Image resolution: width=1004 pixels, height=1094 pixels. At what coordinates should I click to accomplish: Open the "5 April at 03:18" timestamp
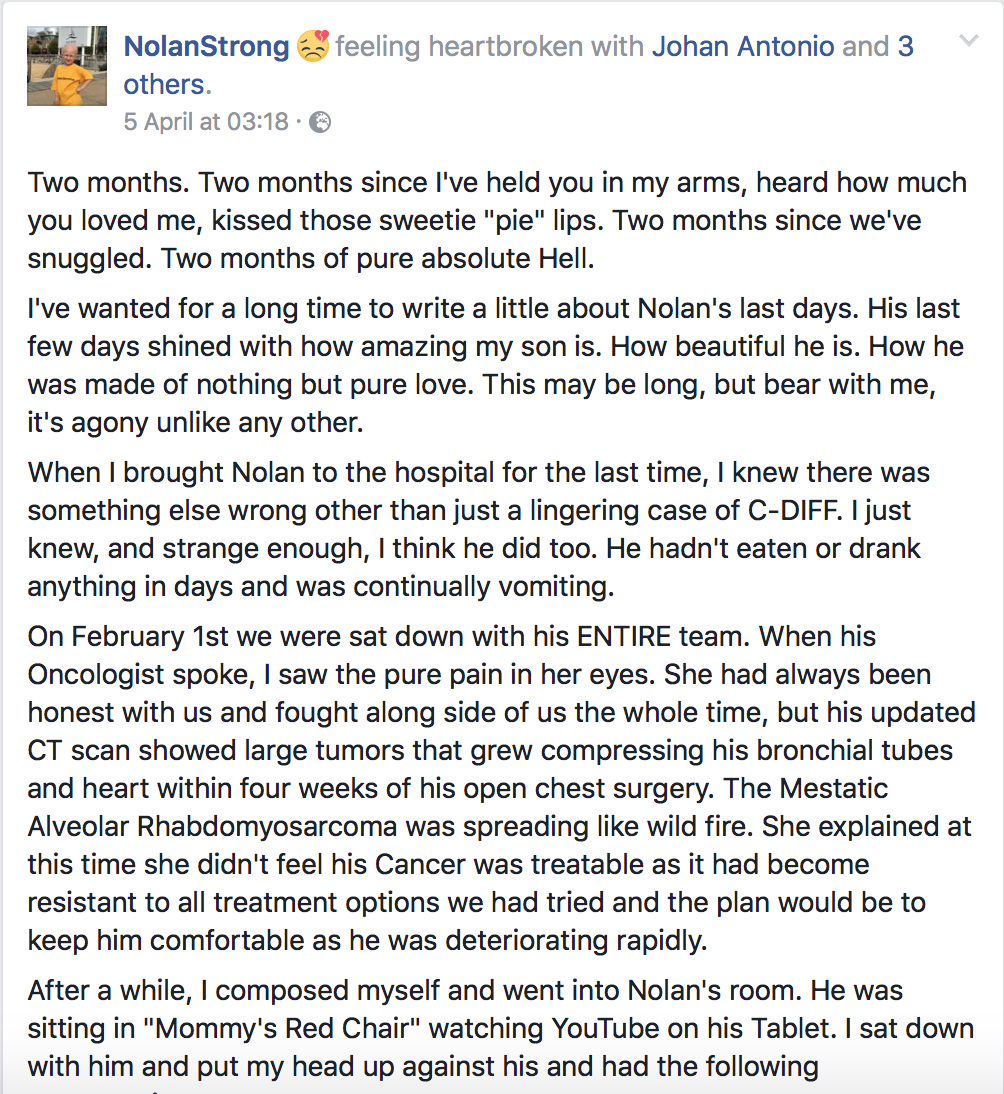click(x=206, y=121)
